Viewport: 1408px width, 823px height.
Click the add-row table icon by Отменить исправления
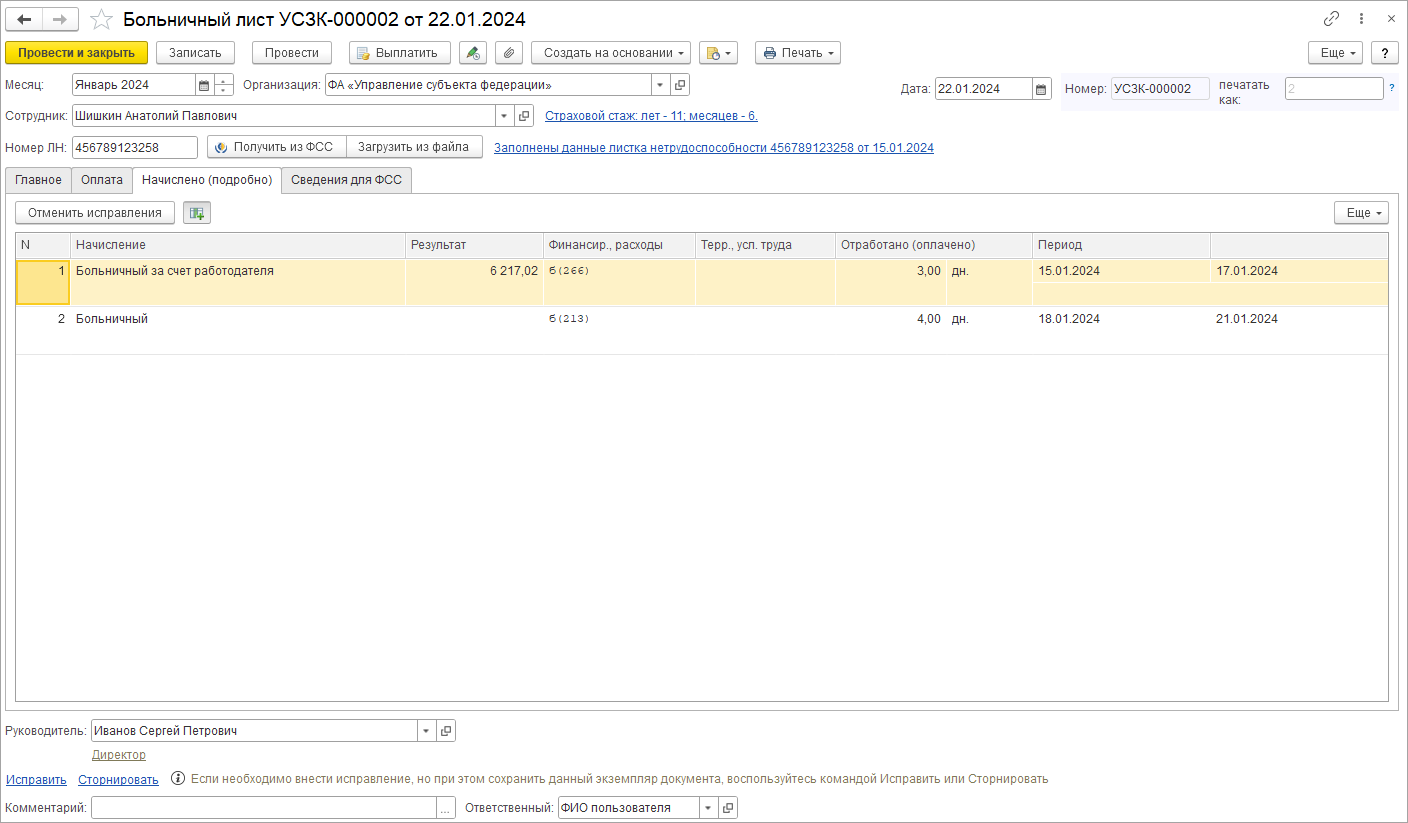pos(197,213)
